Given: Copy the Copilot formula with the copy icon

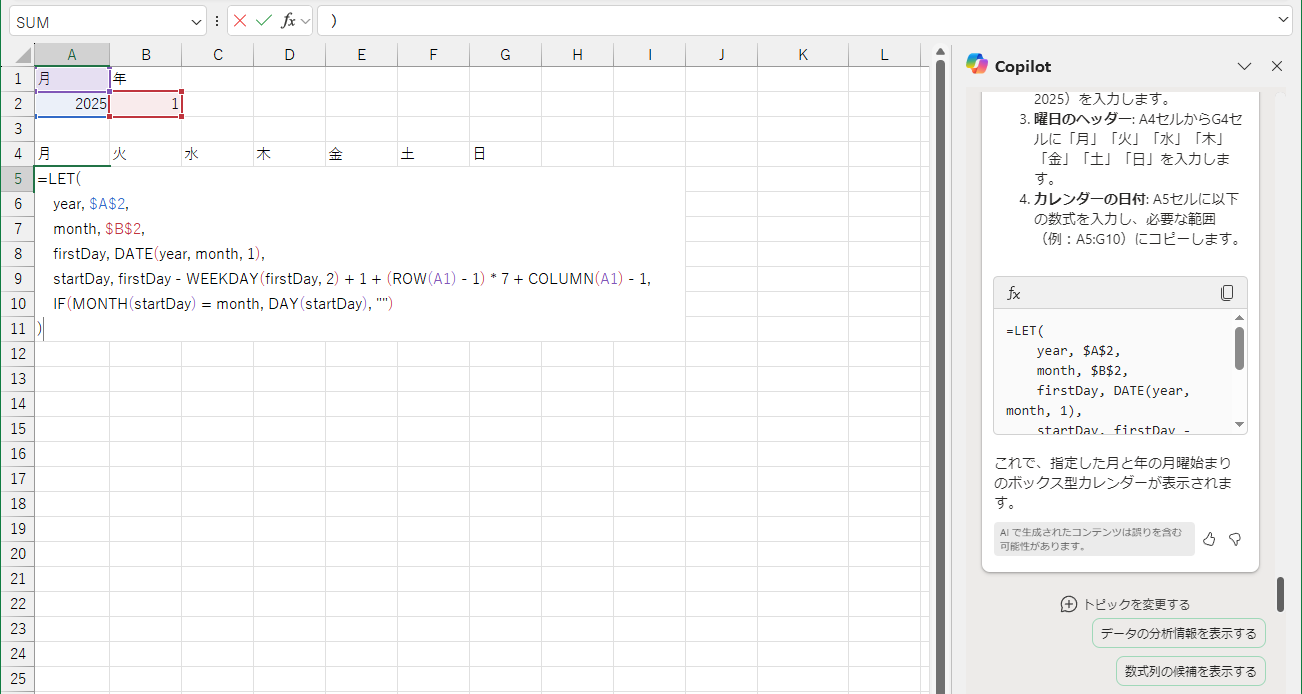Looking at the screenshot, I should (x=1227, y=293).
